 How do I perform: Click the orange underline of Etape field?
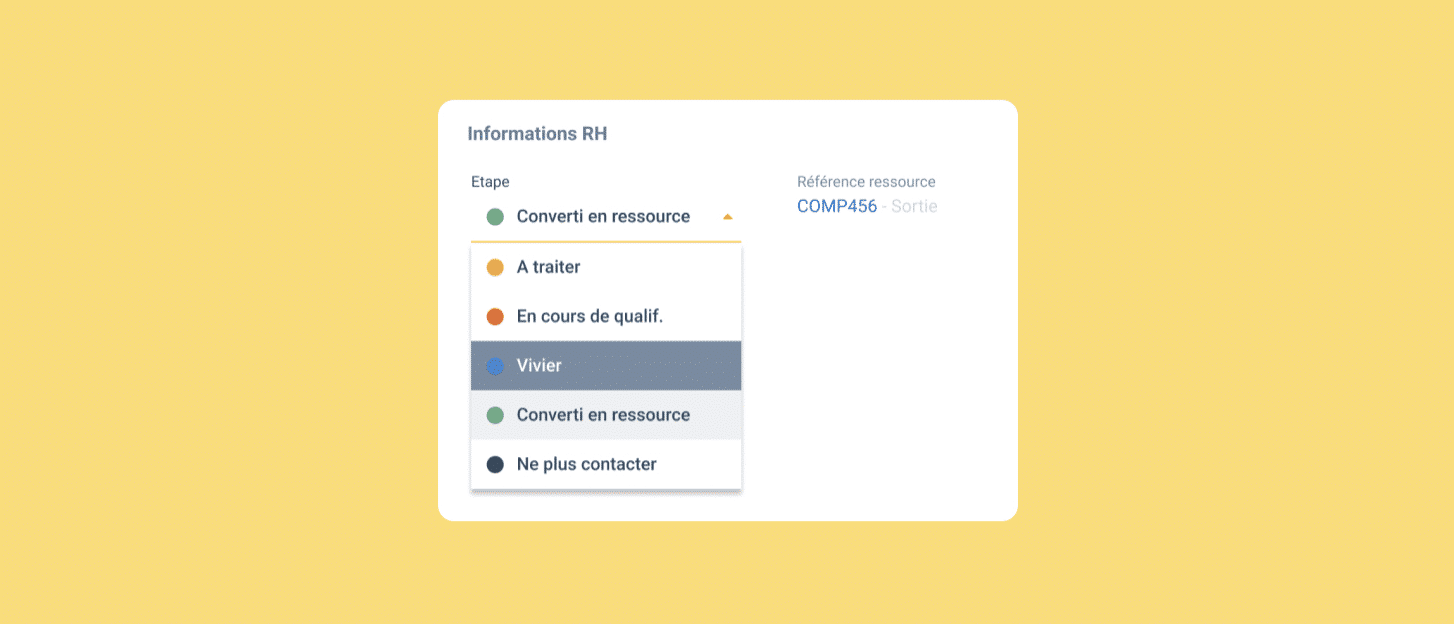pos(606,241)
